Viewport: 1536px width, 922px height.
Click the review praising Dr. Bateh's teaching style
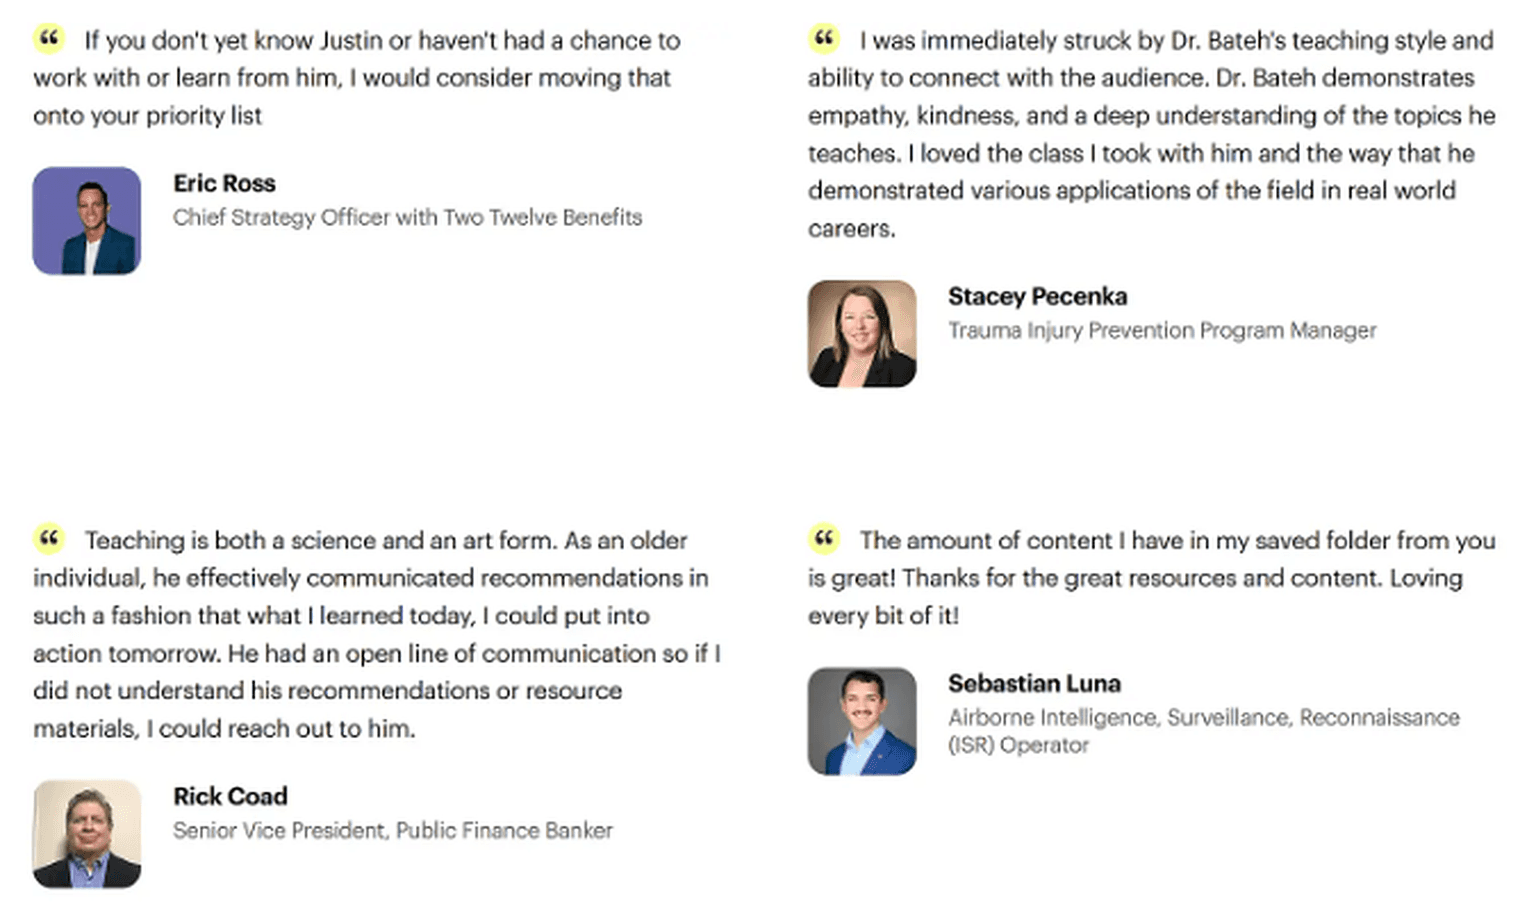tap(1150, 135)
